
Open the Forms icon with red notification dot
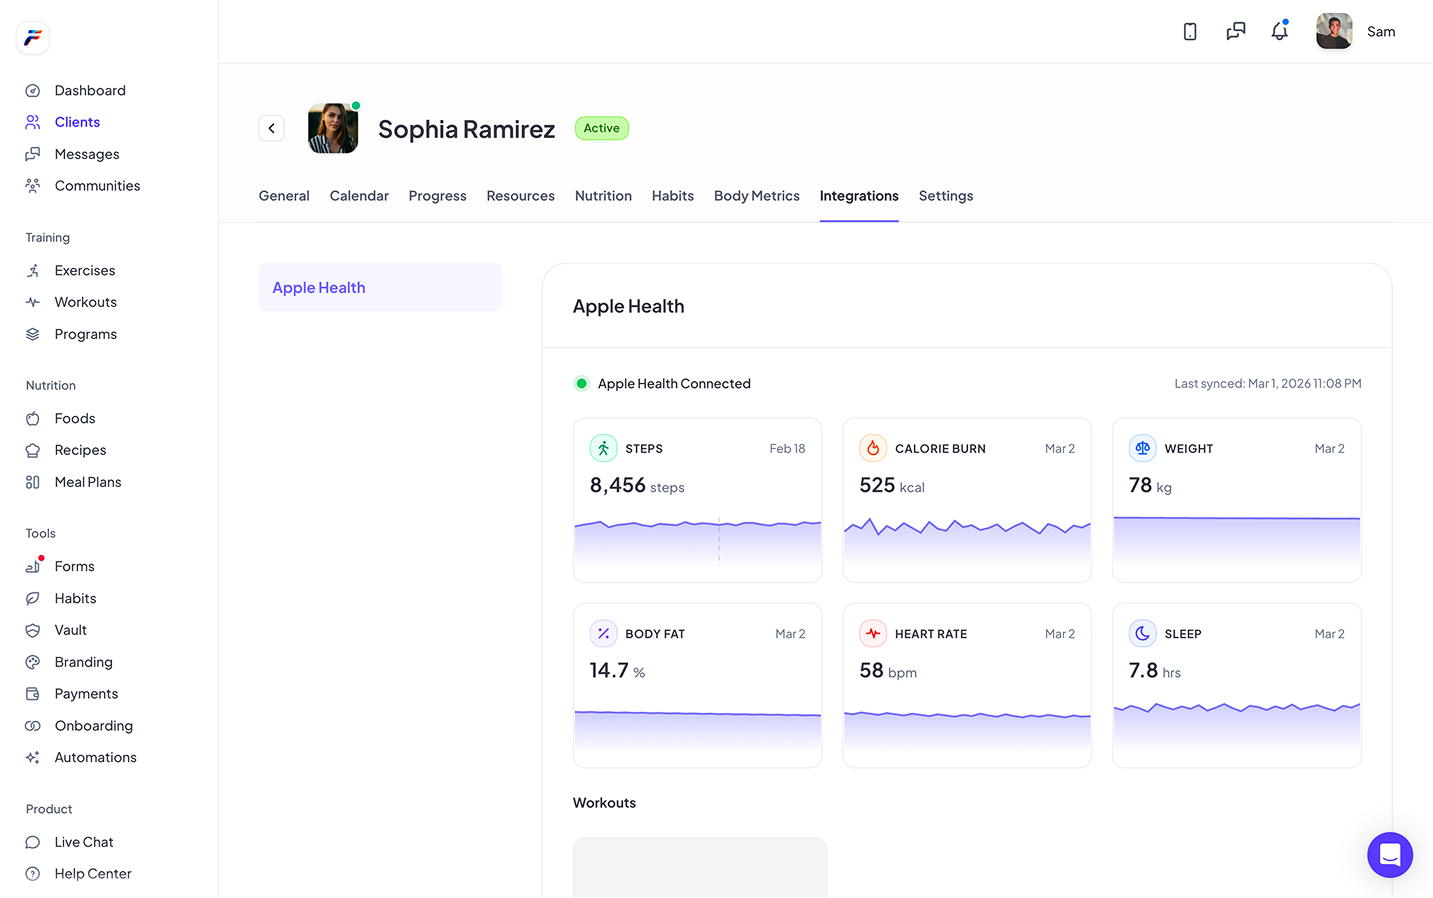(x=34, y=566)
